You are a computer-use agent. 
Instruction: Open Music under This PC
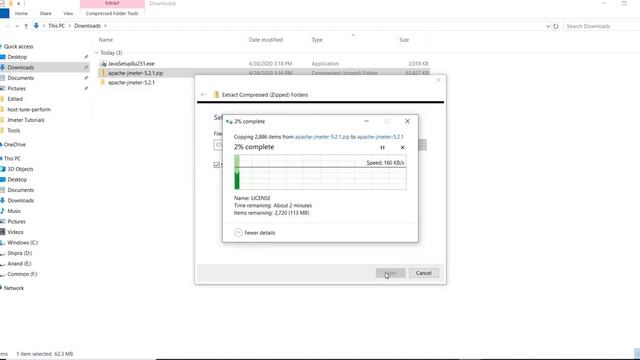tap(14, 211)
